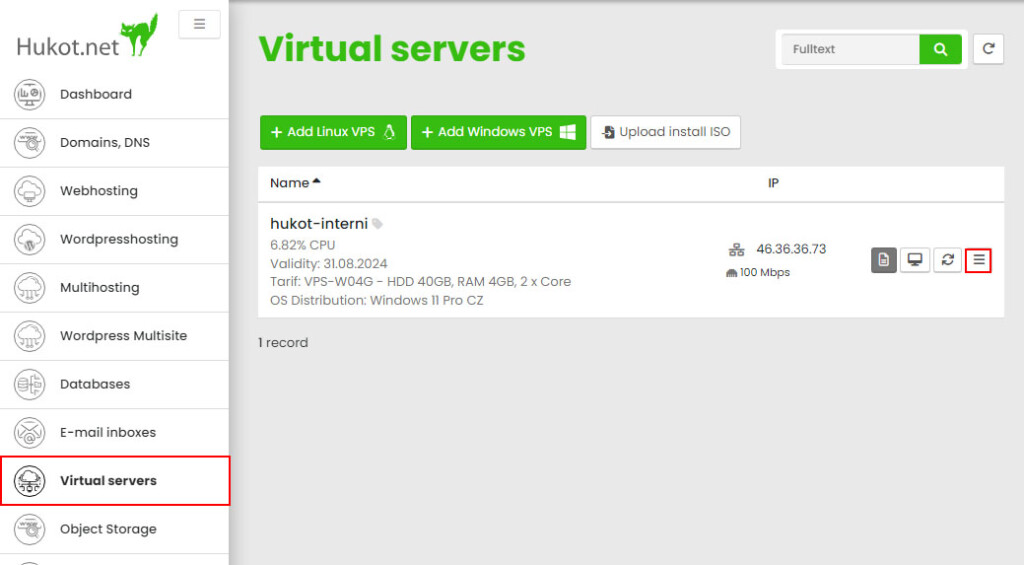Click the IP column header

(773, 183)
